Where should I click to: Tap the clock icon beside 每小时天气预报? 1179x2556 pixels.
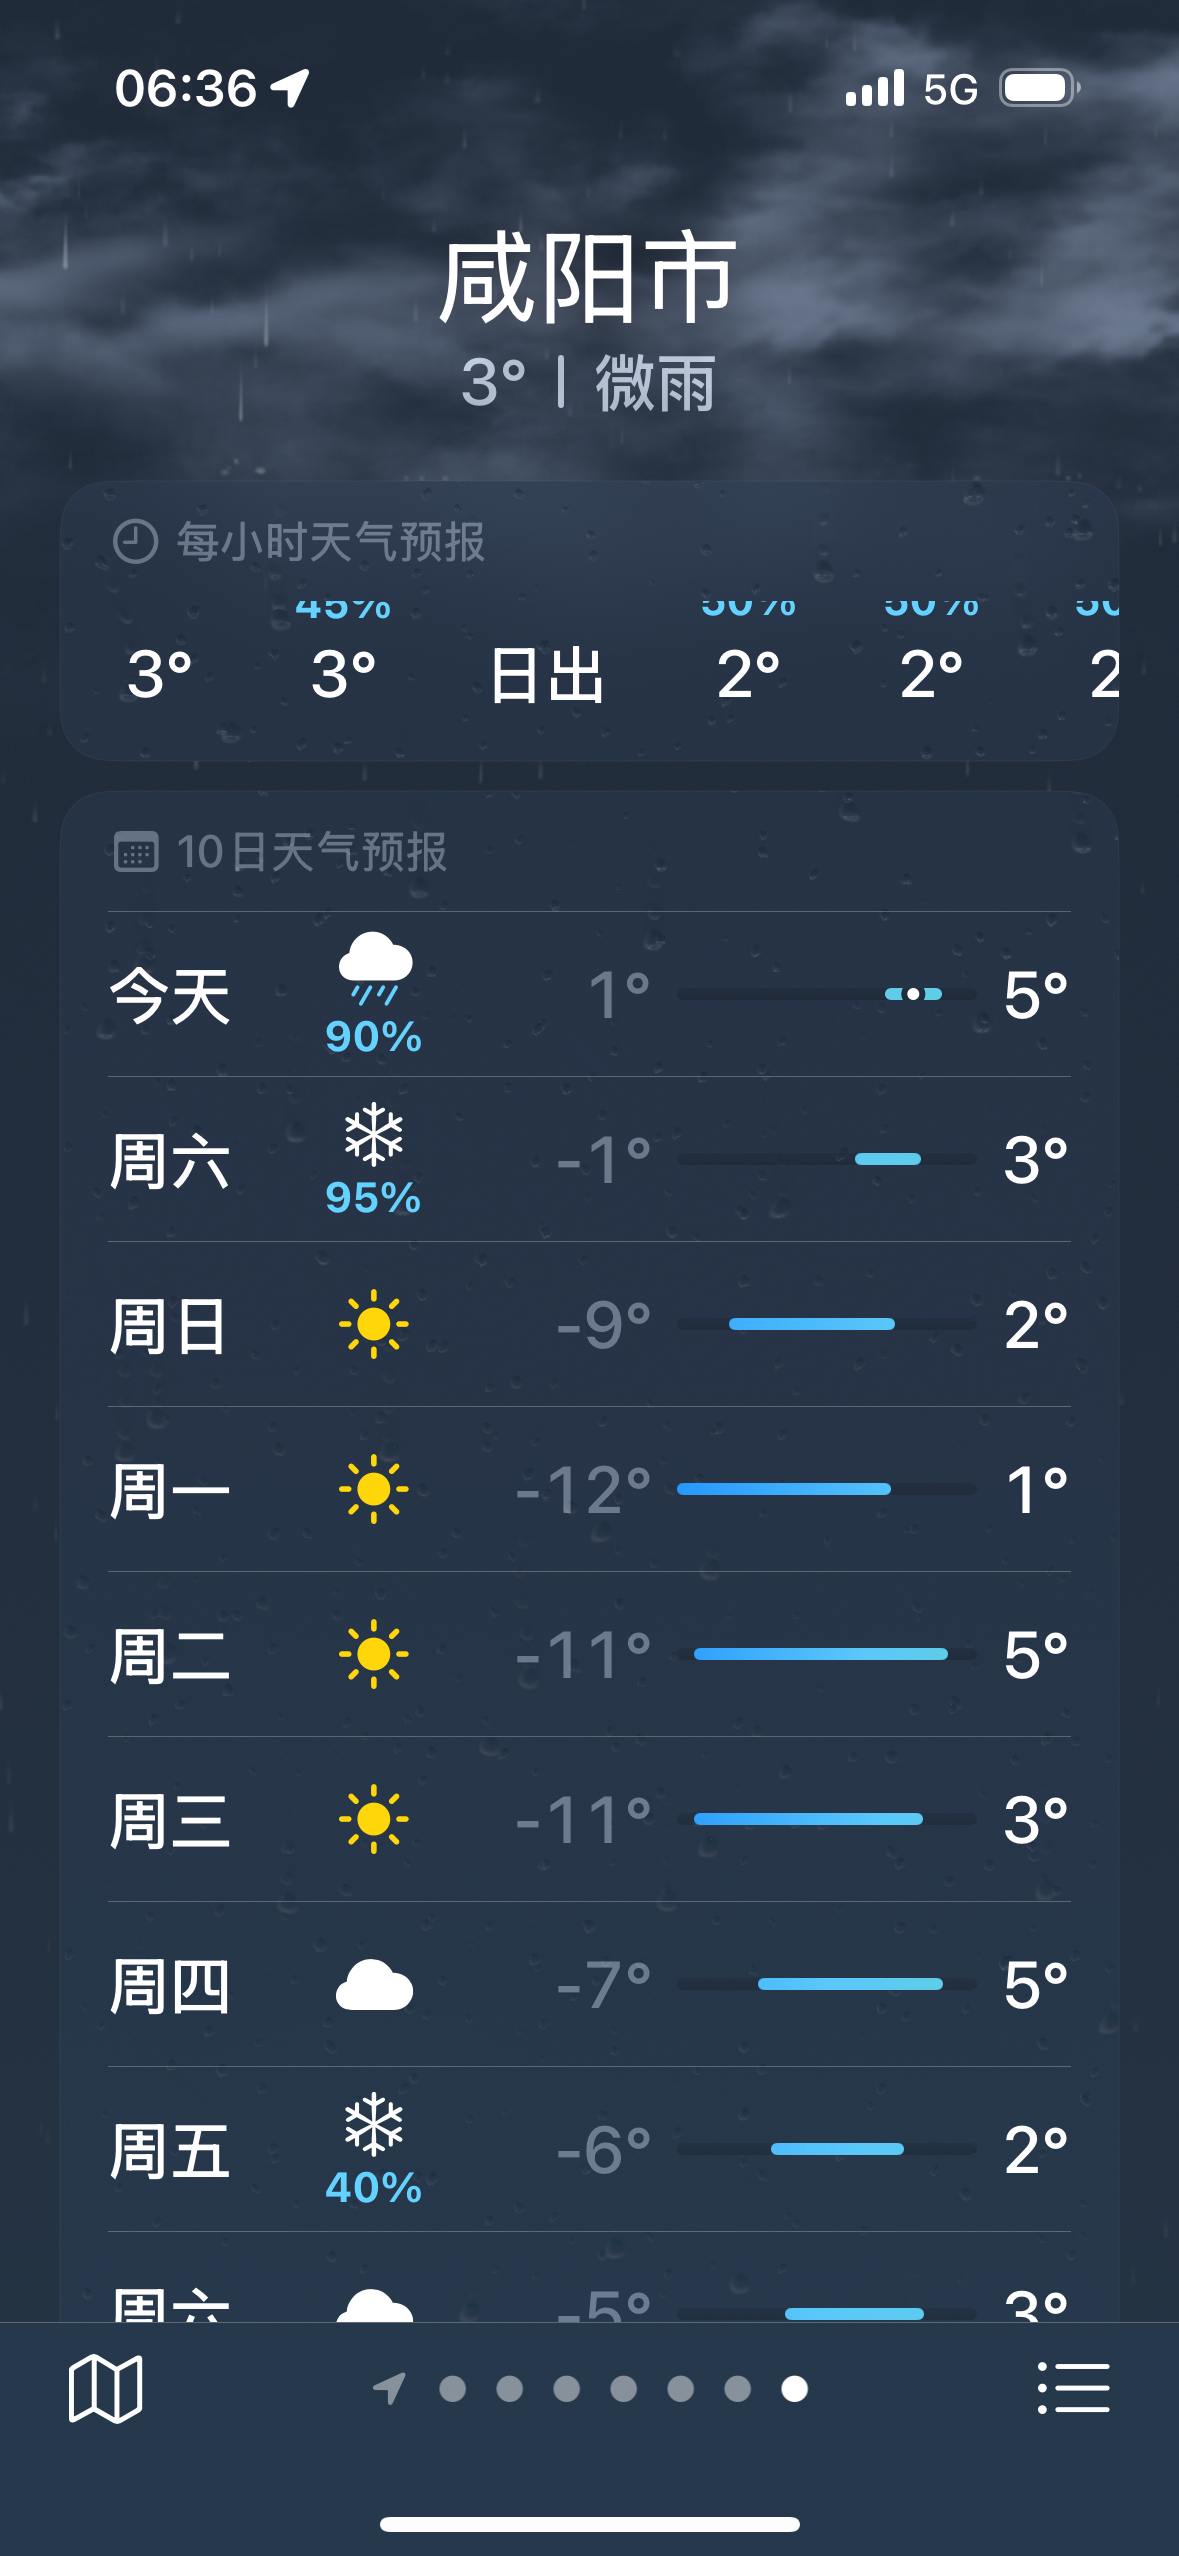pyautogui.click(x=135, y=542)
